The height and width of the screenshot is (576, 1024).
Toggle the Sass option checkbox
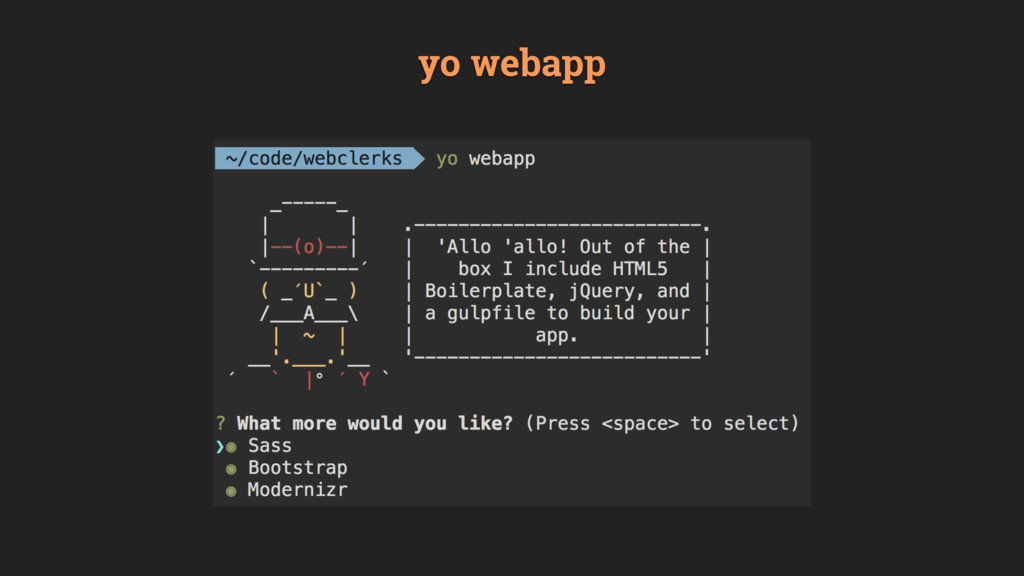pos(231,447)
